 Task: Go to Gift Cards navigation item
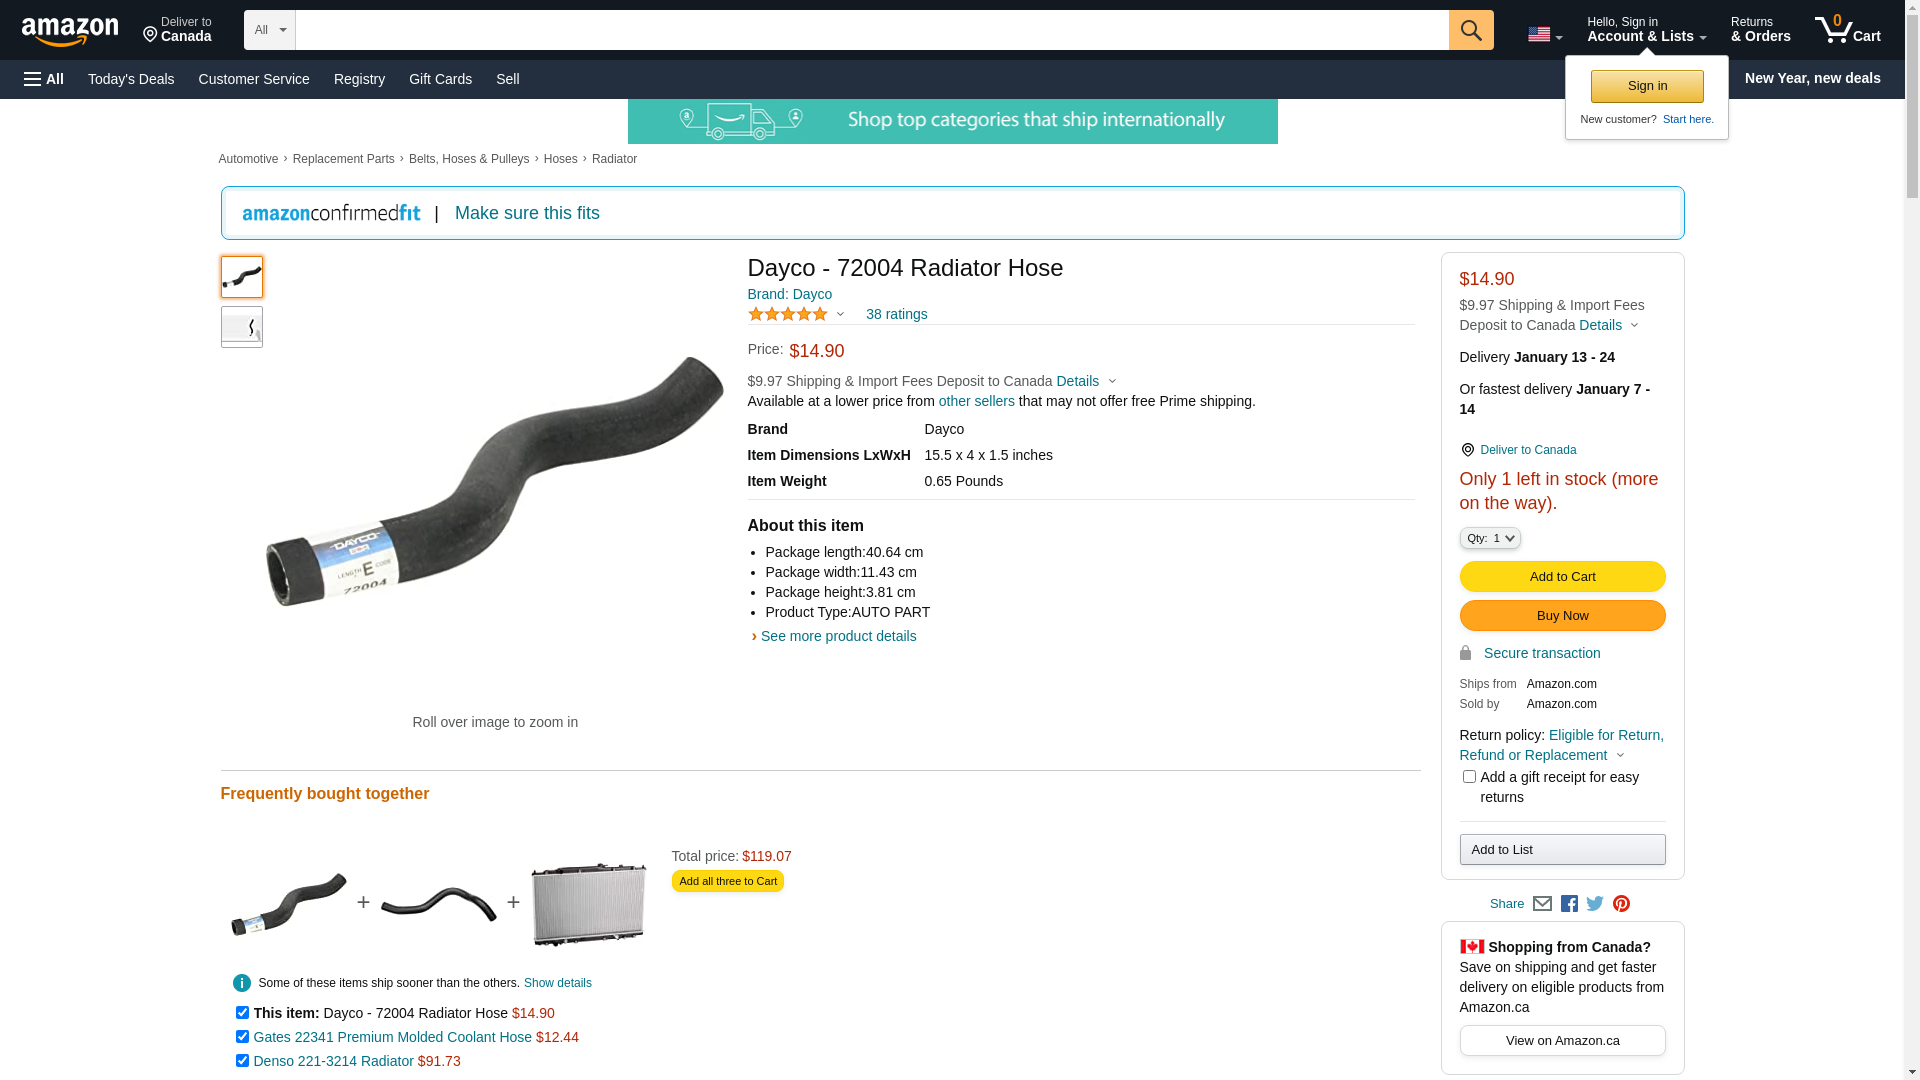tap(440, 79)
